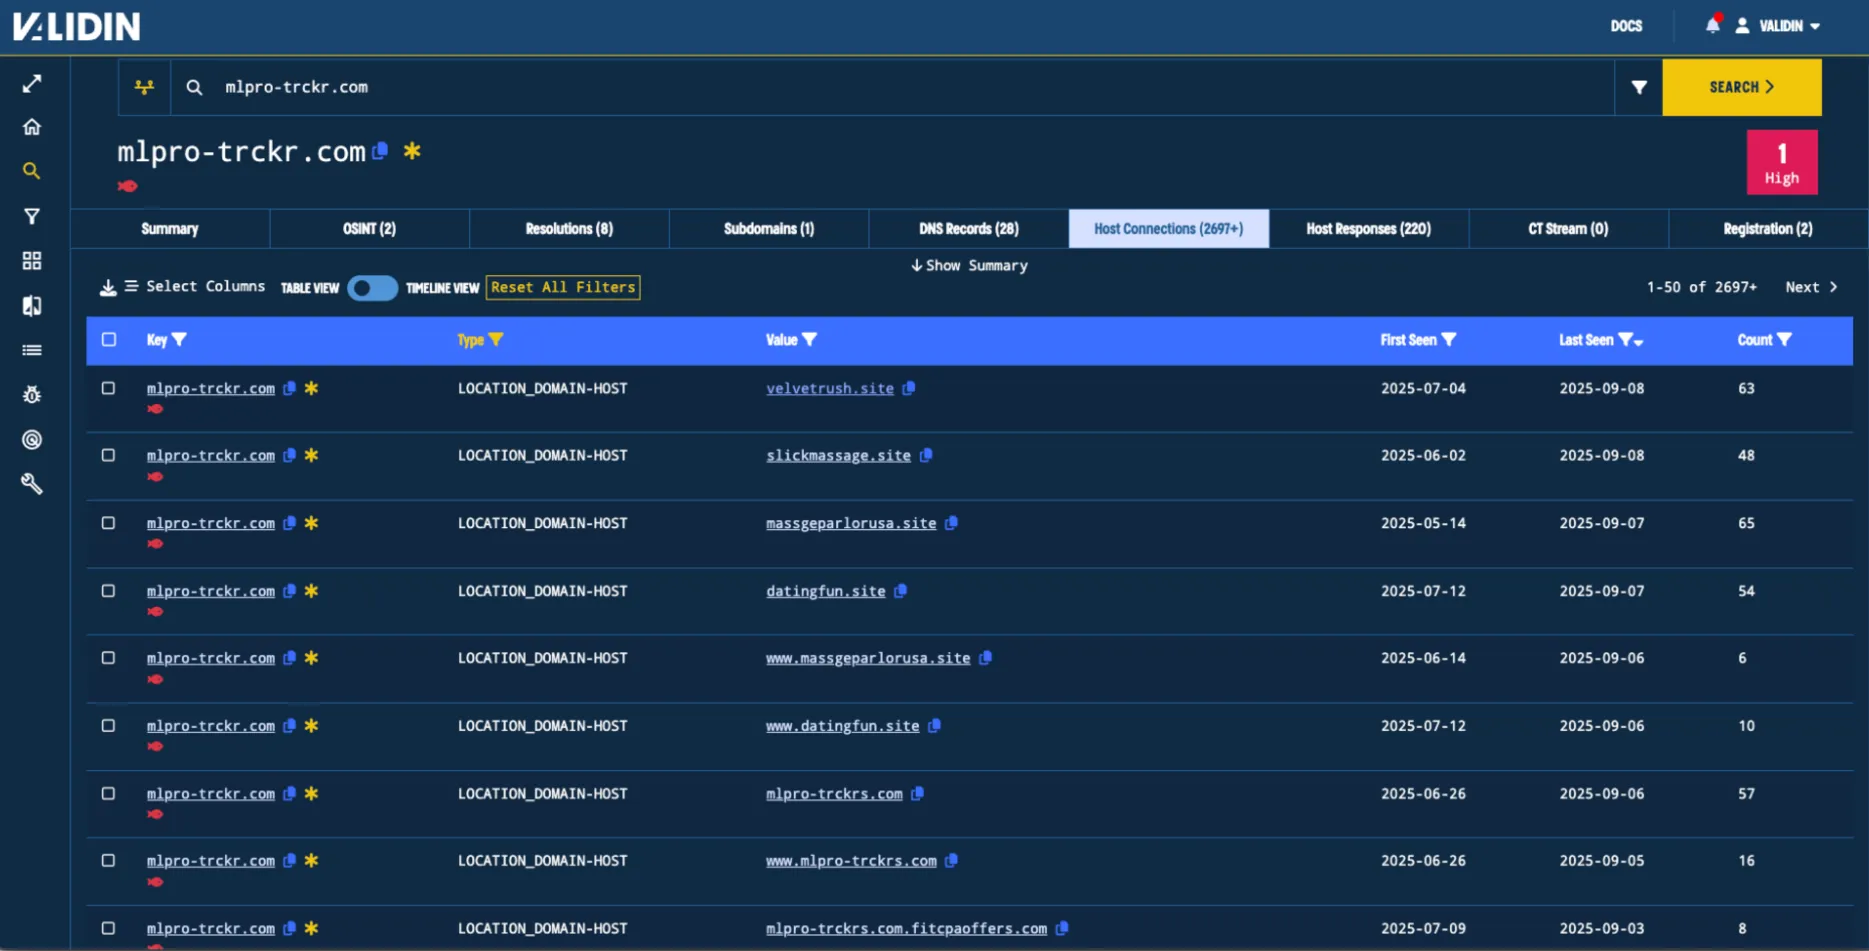Click Reset All Filters
The width and height of the screenshot is (1869, 951).
pos(563,288)
